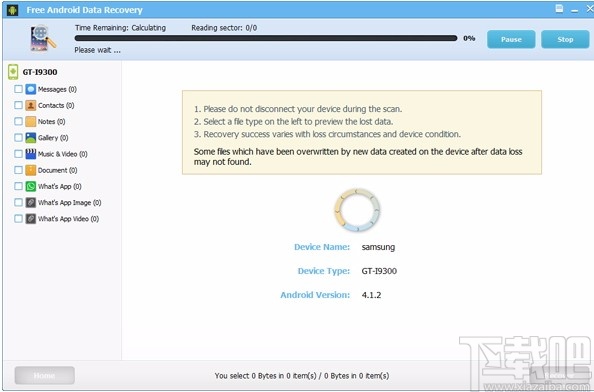Go back with the Home button
Viewport: 594px width, 392px height.
45,375
